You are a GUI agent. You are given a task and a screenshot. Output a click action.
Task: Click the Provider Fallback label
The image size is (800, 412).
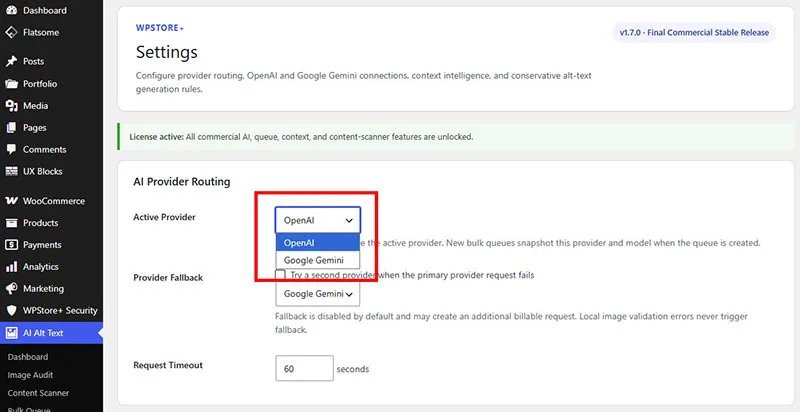click(x=168, y=278)
